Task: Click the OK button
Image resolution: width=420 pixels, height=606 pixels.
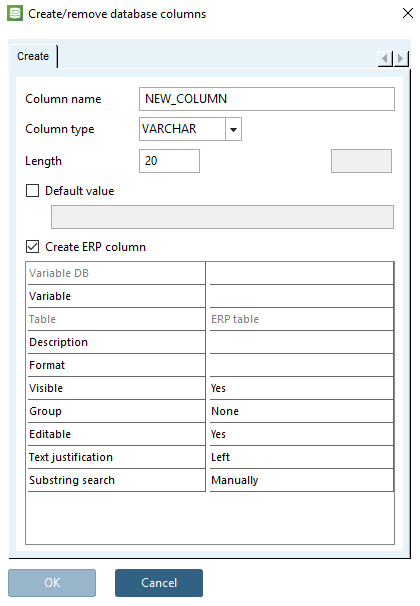Action: 52,582
